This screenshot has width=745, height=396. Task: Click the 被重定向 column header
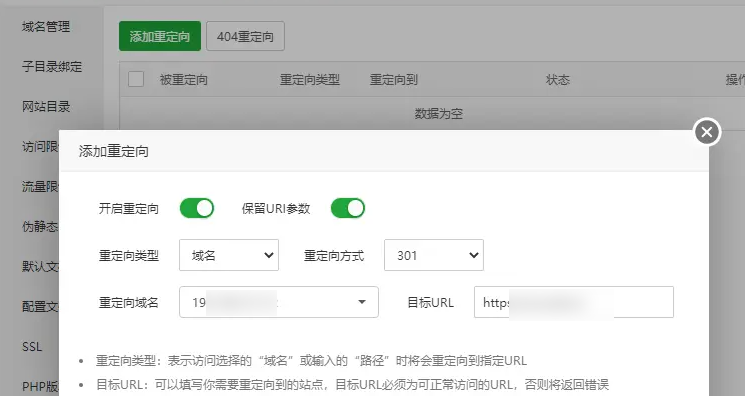click(x=184, y=79)
